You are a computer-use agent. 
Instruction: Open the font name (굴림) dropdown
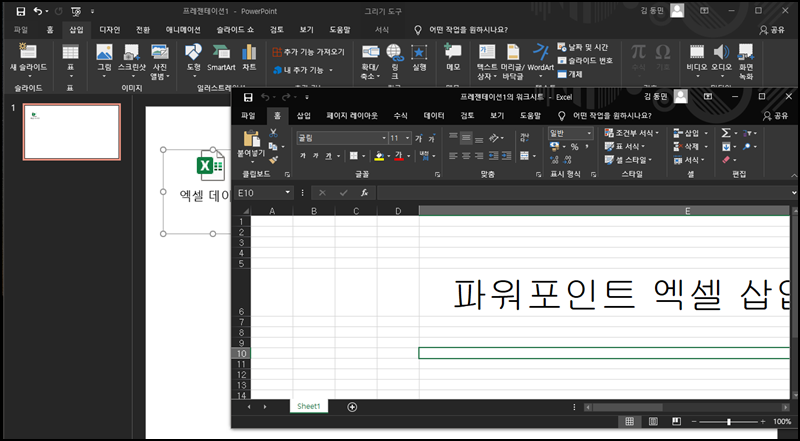(384, 138)
